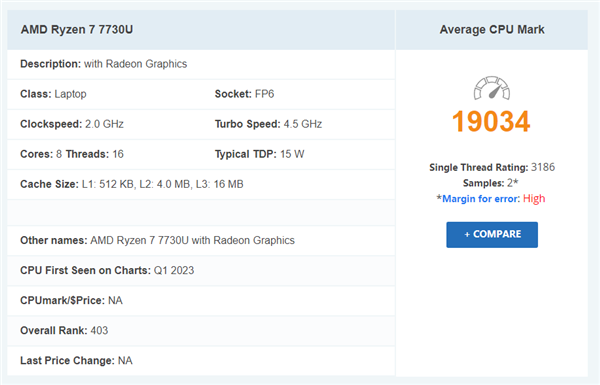
Task: Click the Description with Radeon Graphics row
Action: pyautogui.click(x=201, y=64)
